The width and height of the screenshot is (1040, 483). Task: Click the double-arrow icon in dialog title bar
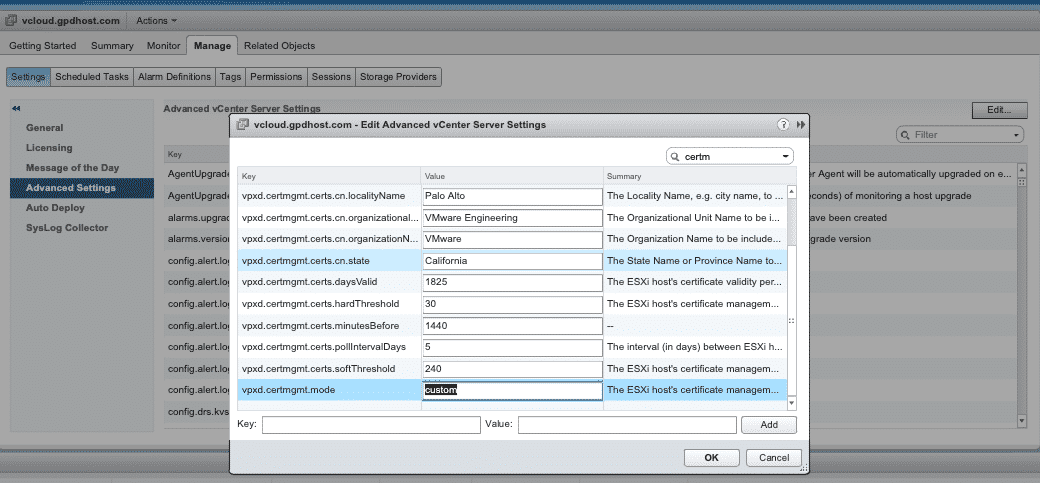pyautogui.click(x=800, y=124)
